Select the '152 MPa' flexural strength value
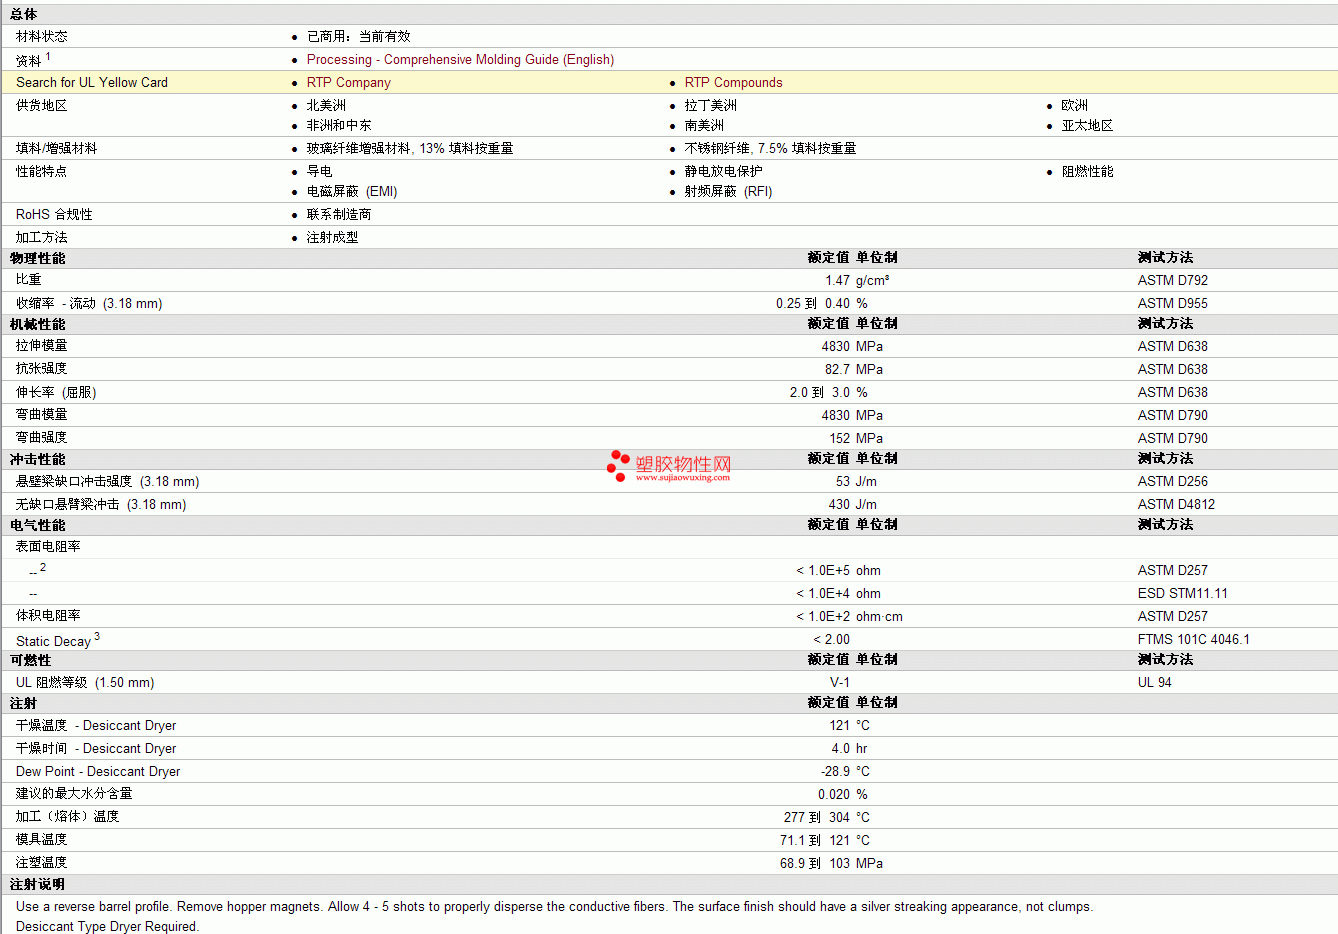Image resolution: width=1338 pixels, height=934 pixels. [856, 439]
